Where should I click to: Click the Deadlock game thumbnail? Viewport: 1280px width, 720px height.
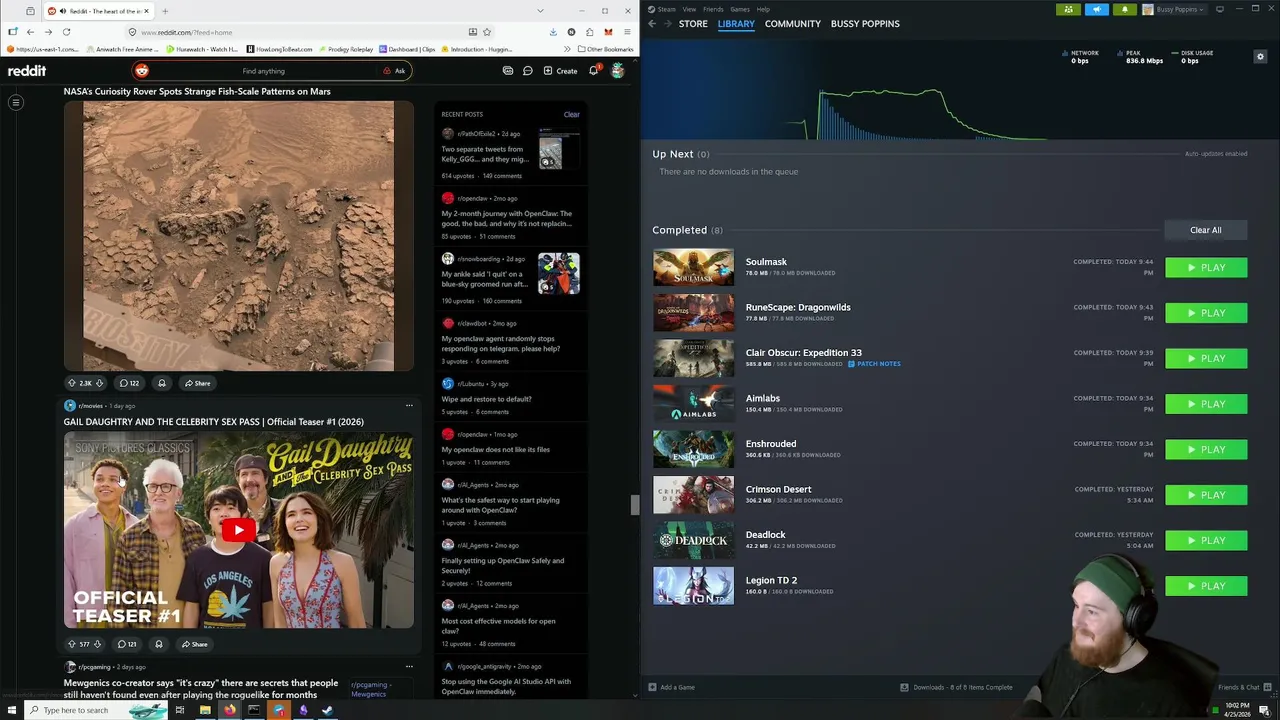(693, 540)
